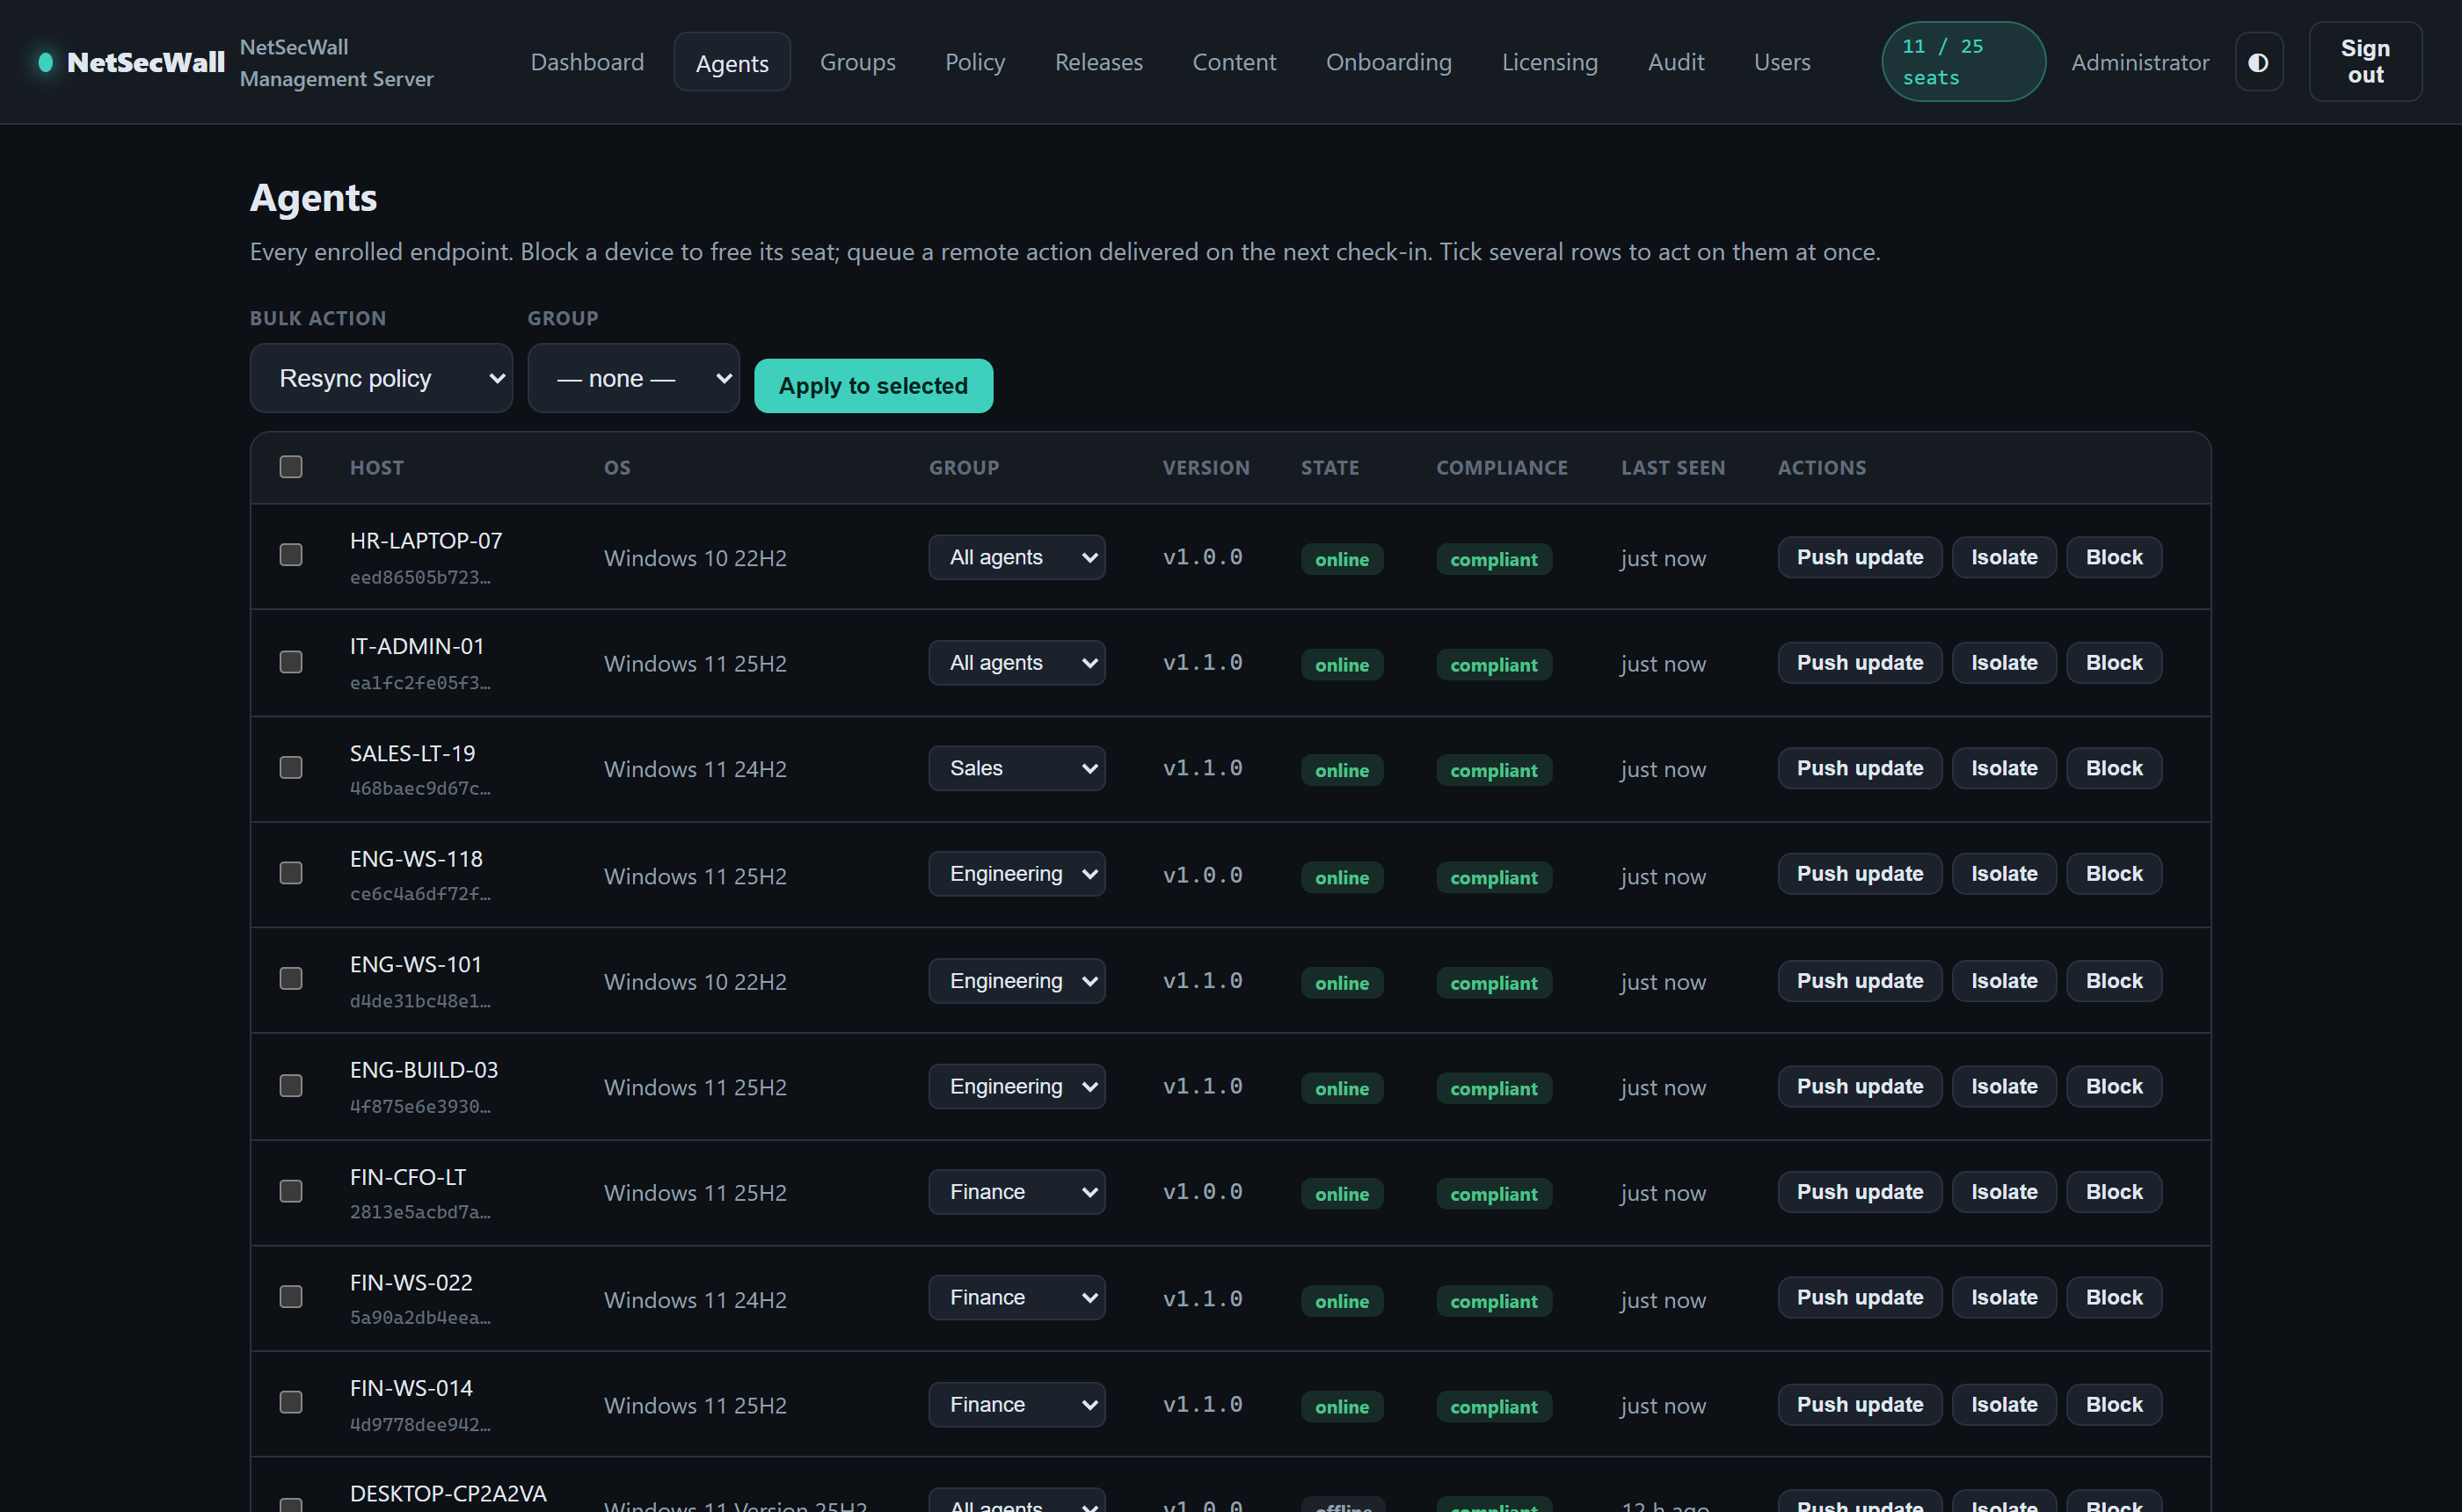Click the HOST column header

click(x=377, y=467)
